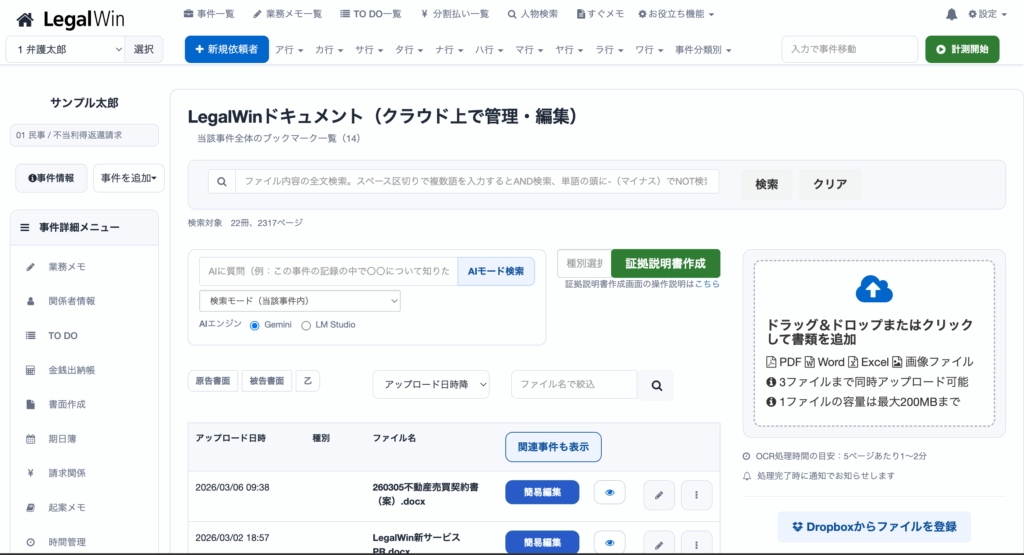Open three-dot menu for 260305不動産売買契約書 file
Viewport: 1024px width, 555px height.
pyautogui.click(x=696, y=492)
